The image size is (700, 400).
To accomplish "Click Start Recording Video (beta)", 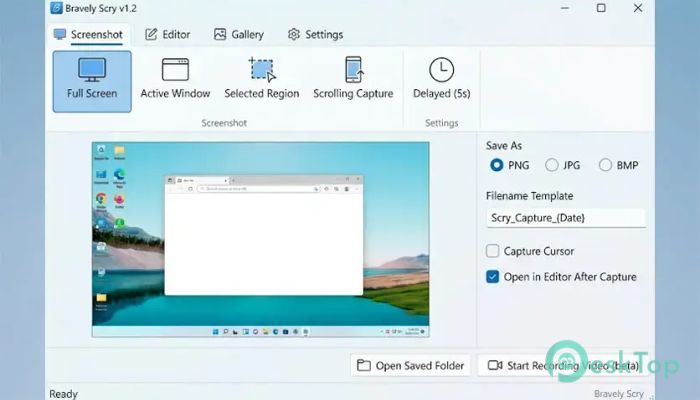I will point(563,366).
